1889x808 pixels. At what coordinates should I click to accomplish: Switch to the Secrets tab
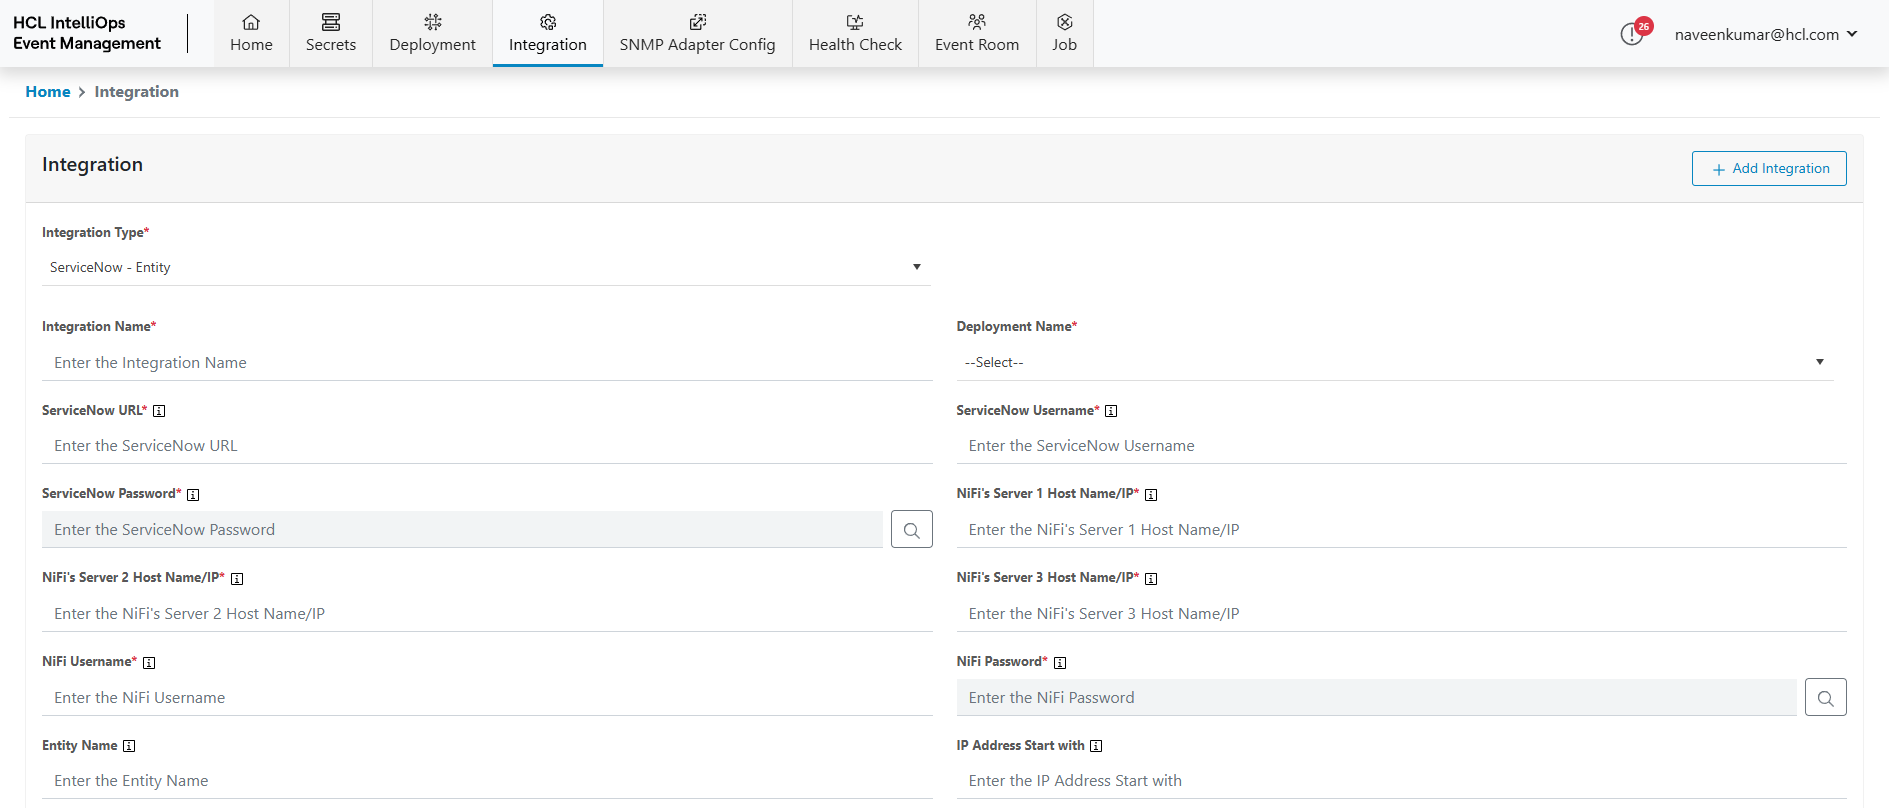tap(331, 34)
